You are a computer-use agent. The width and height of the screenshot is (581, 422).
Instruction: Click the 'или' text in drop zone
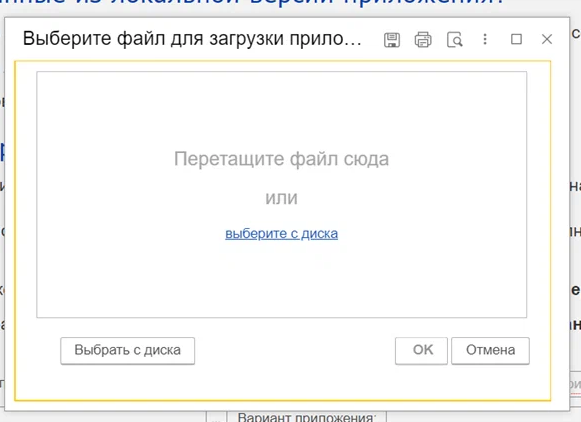coord(282,198)
